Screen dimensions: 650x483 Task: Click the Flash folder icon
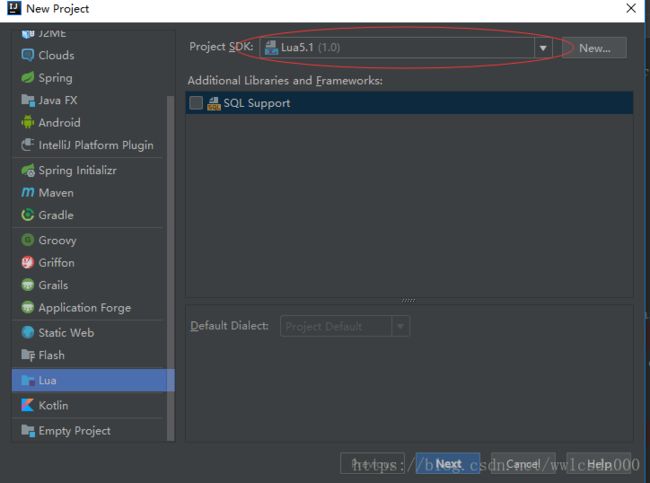point(28,355)
